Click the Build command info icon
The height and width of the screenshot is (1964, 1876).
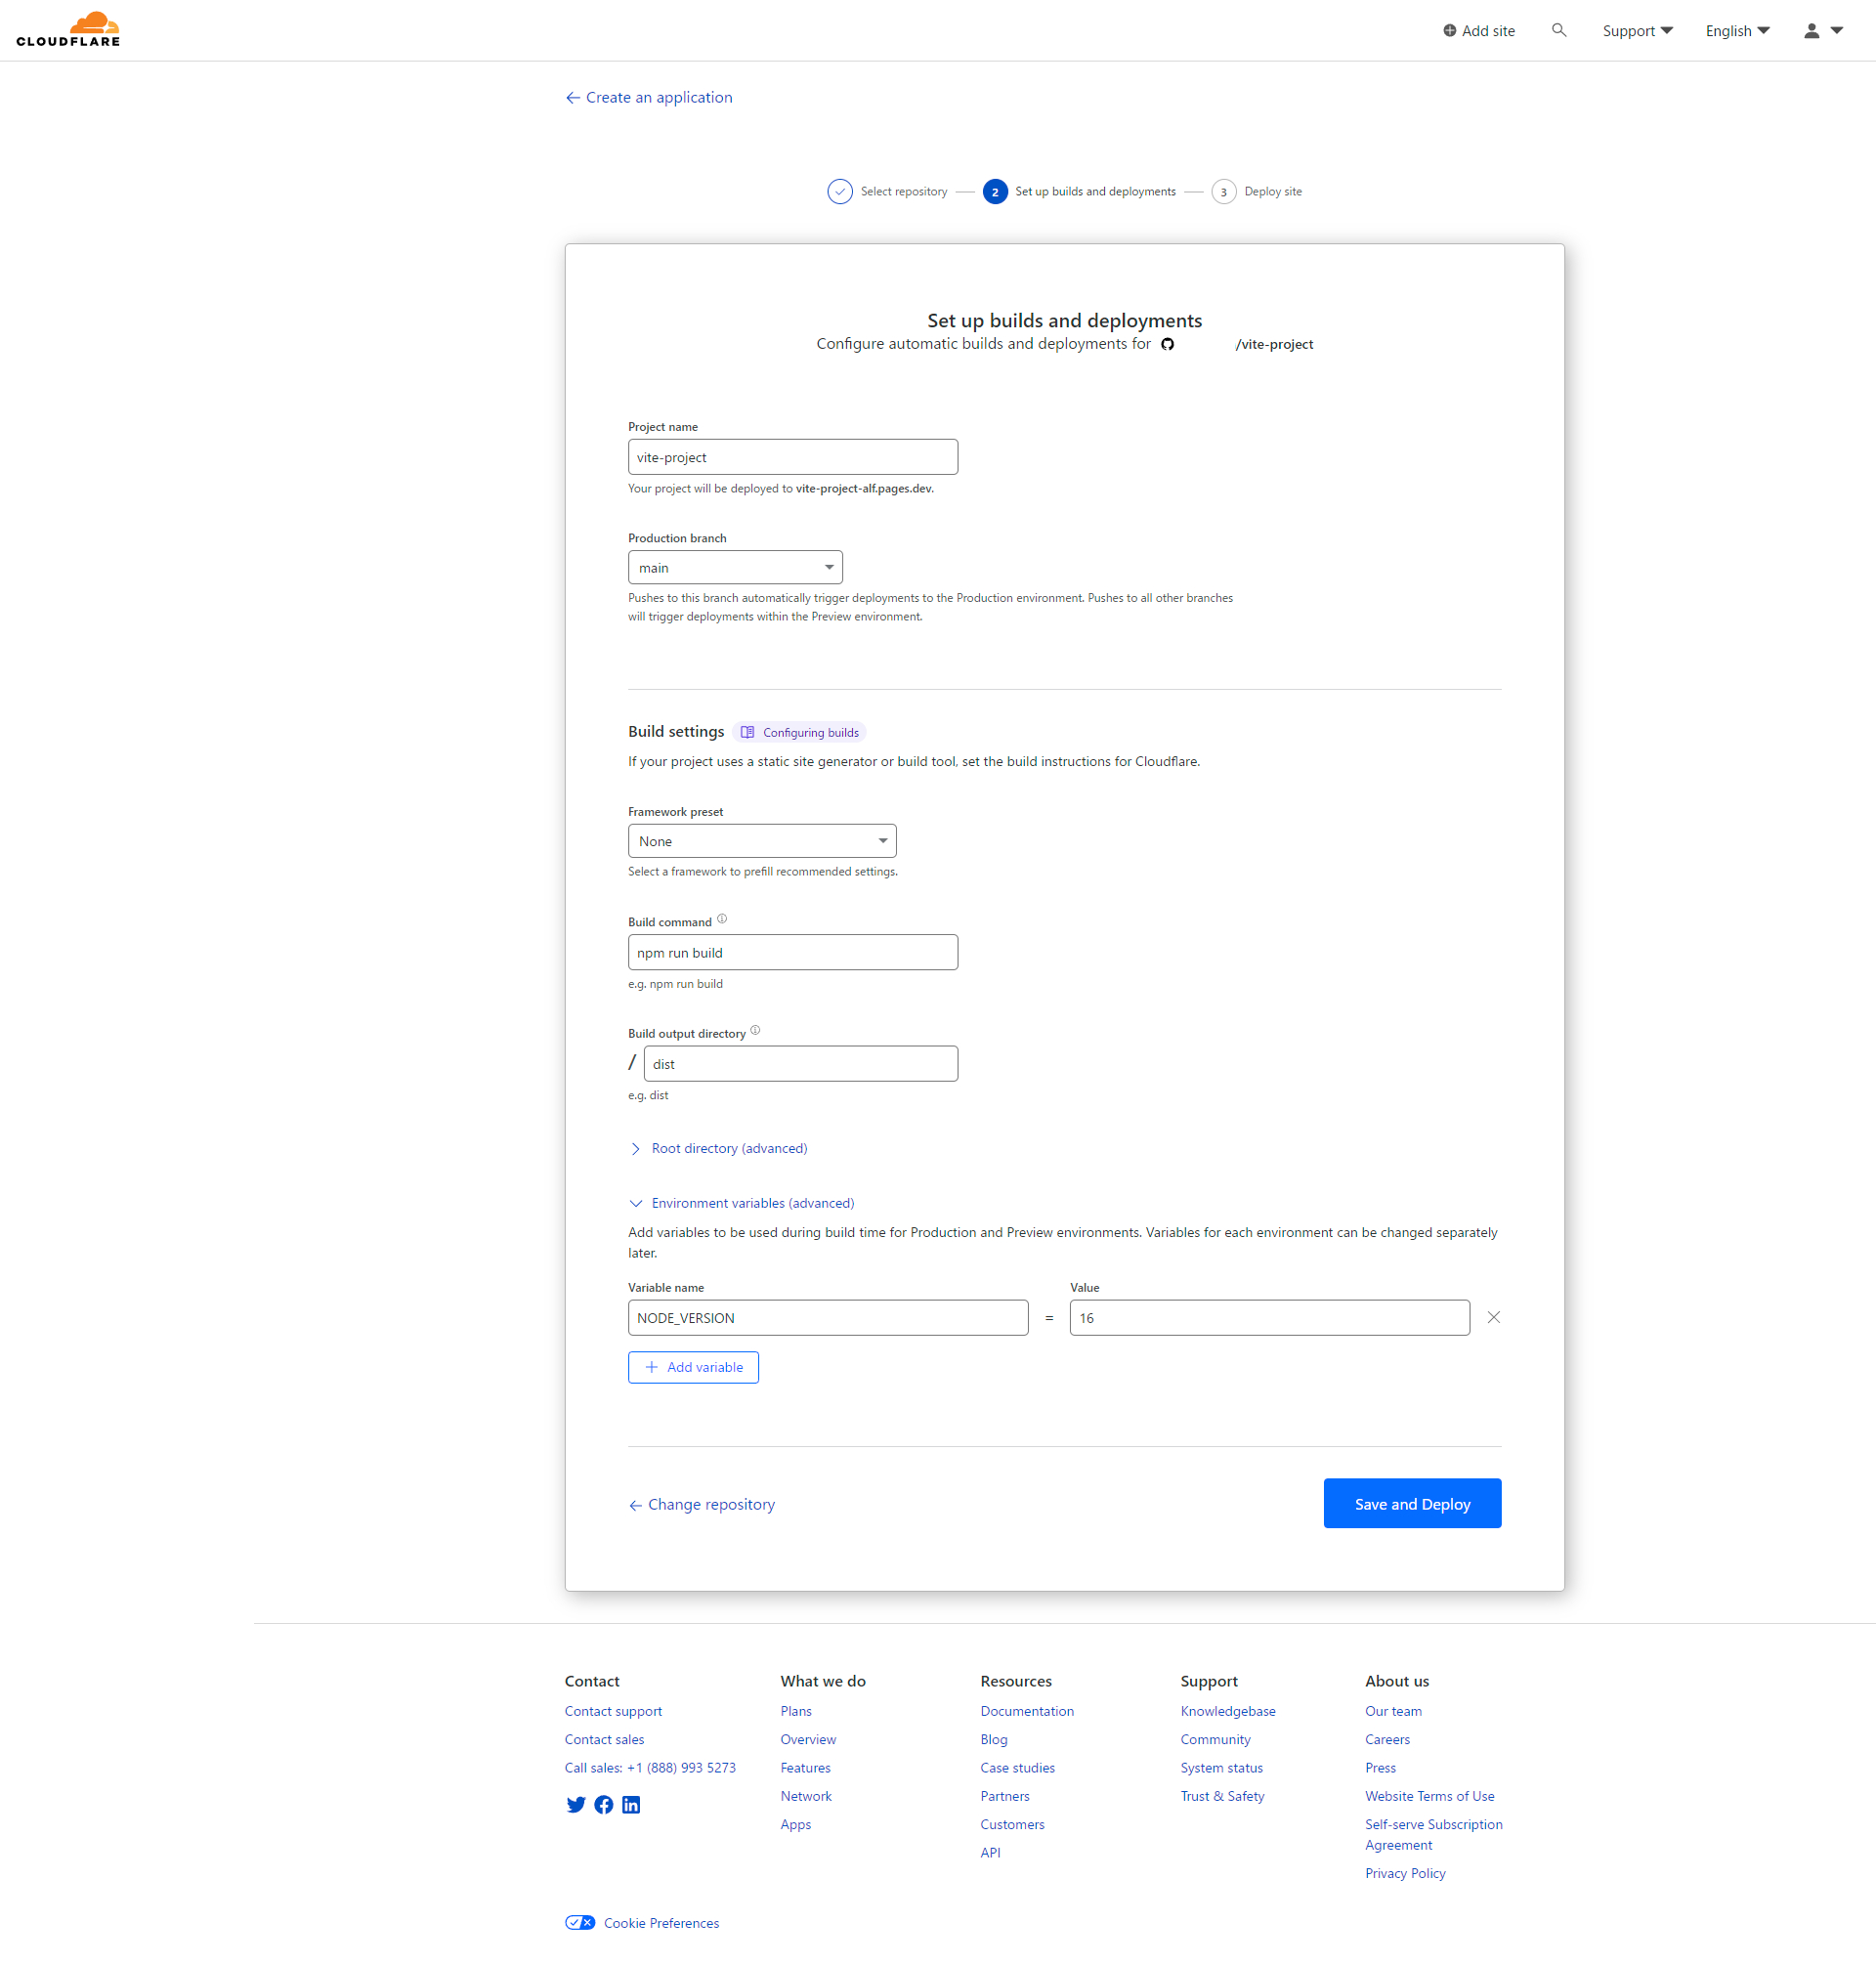click(722, 919)
